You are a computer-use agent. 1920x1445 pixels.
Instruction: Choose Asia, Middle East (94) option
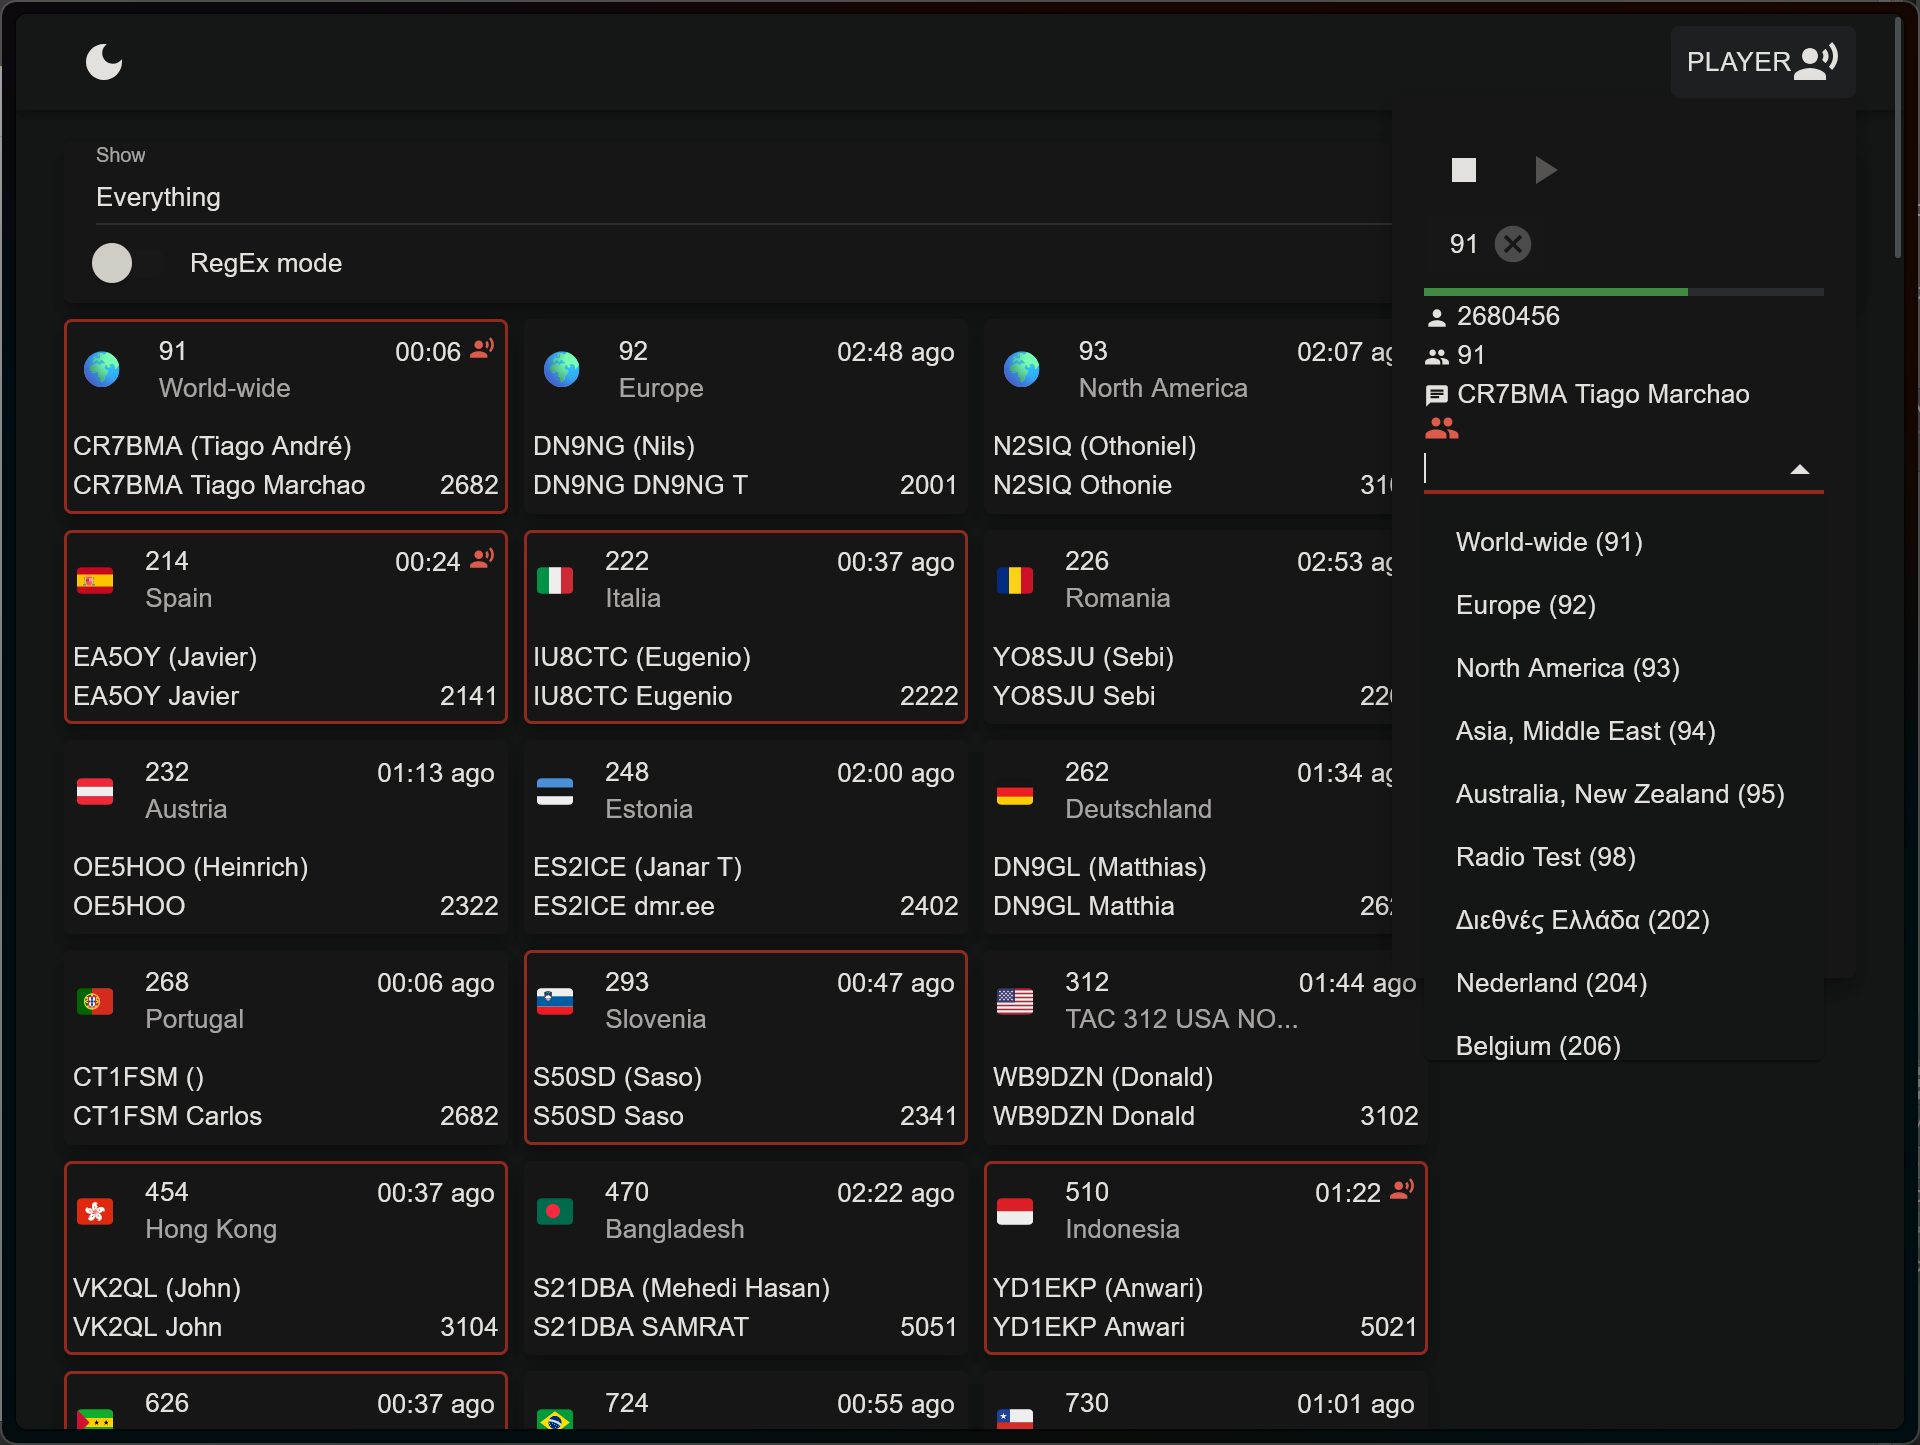point(1585,731)
